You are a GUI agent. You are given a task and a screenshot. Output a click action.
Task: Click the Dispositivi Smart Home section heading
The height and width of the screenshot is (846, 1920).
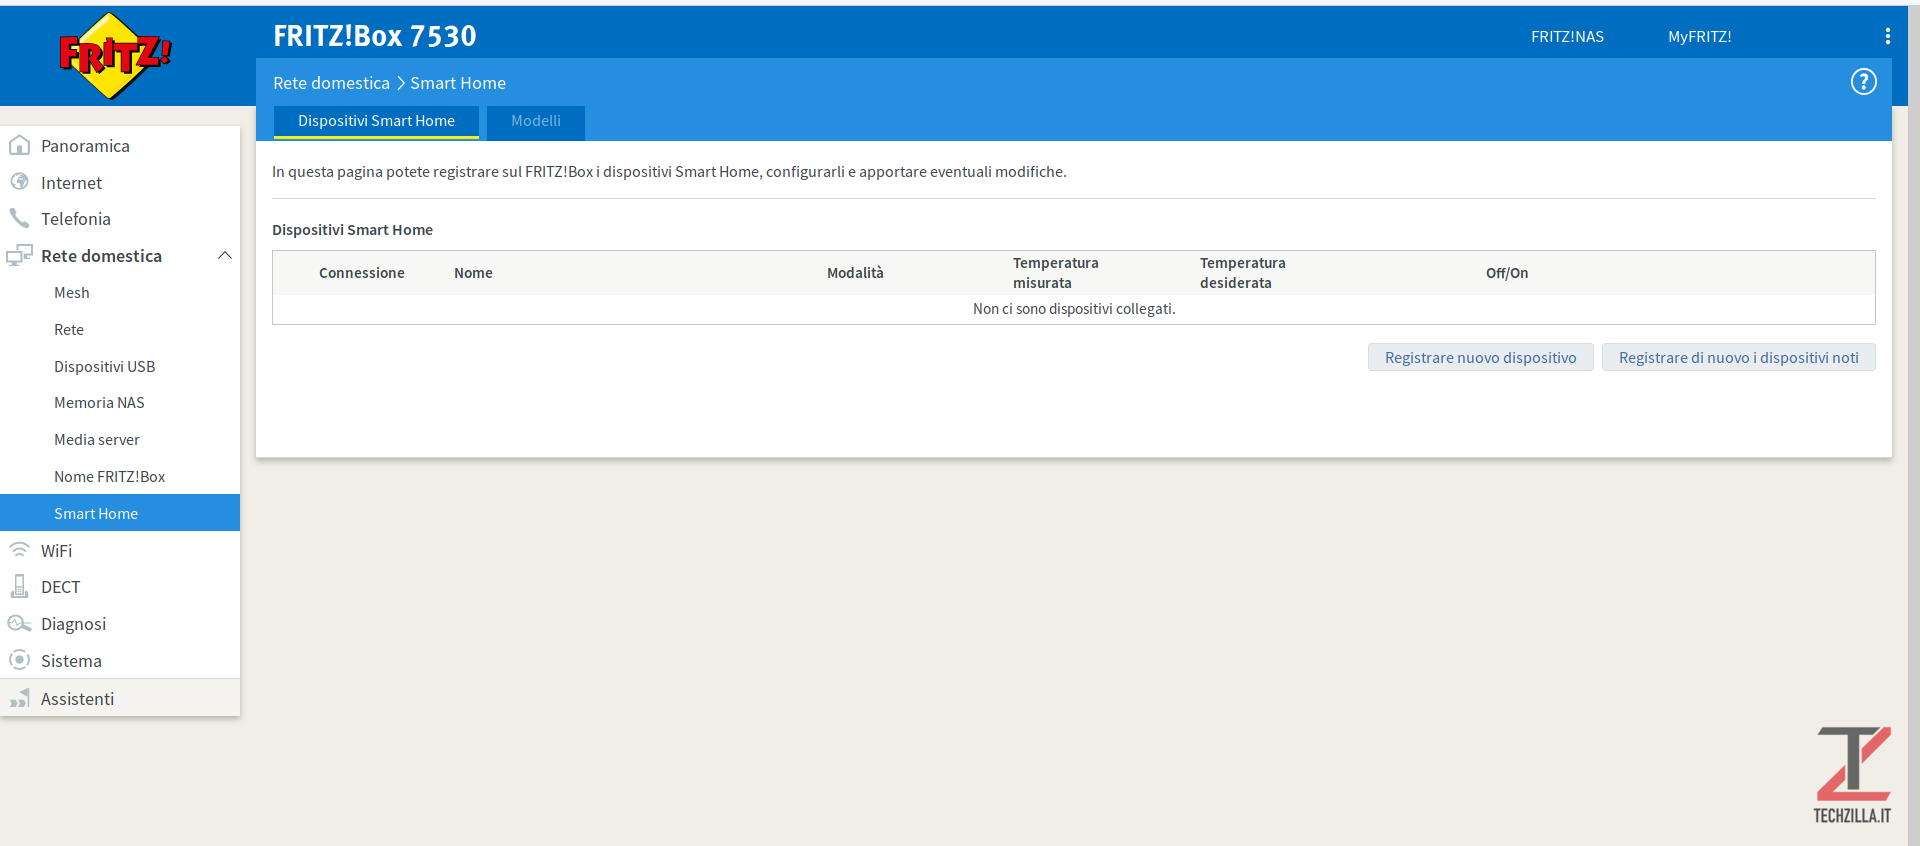pyautogui.click(x=352, y=230)
